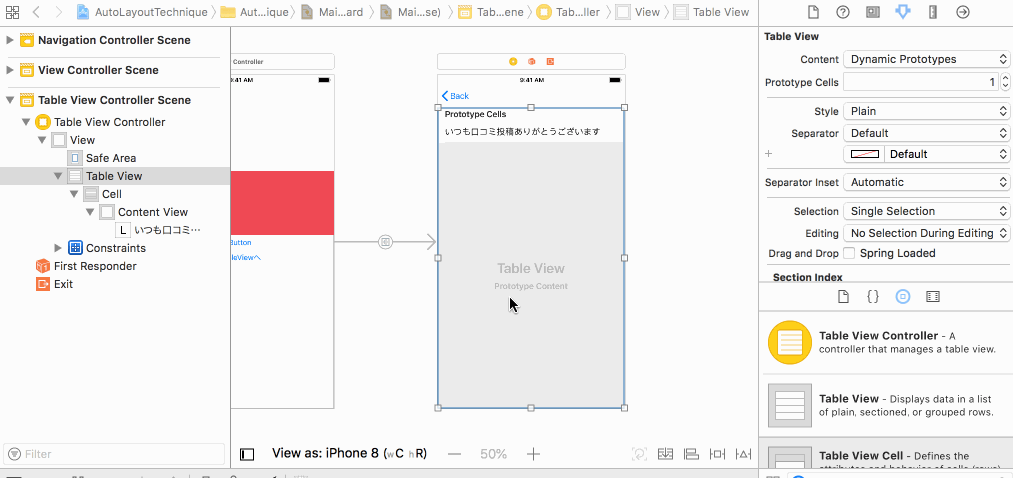Select the segue icon between scenes
The height and width of the screenshot is (478, 1013).
click(x=385, y=242)
